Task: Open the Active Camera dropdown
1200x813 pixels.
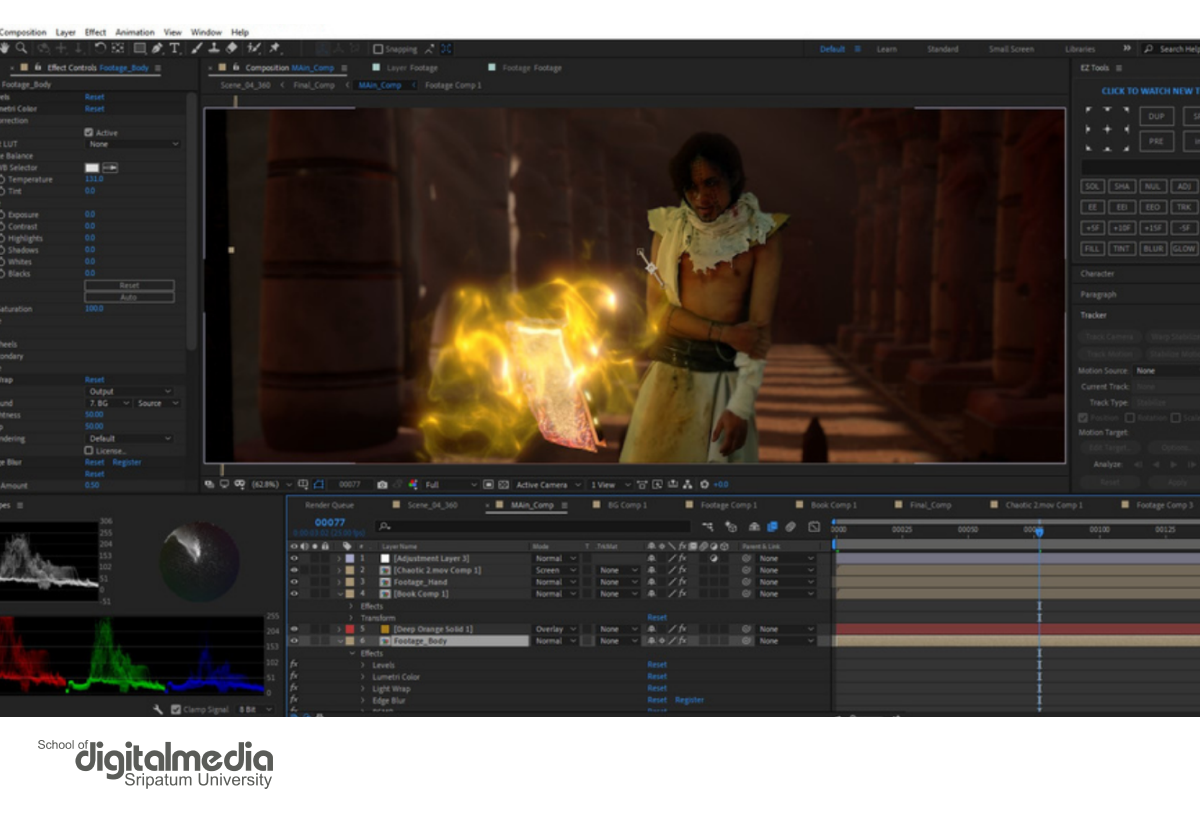Action: pyautogui.click(x=549, y=484)
